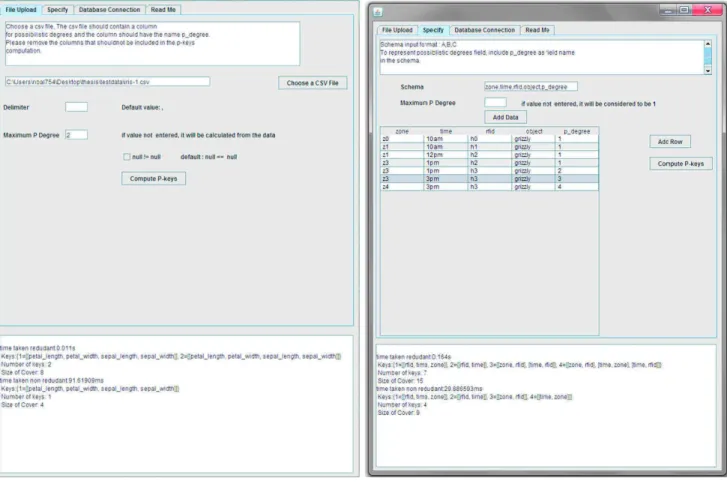
Task: Click the right window's Maximum P Degree field
Action: 495,102
